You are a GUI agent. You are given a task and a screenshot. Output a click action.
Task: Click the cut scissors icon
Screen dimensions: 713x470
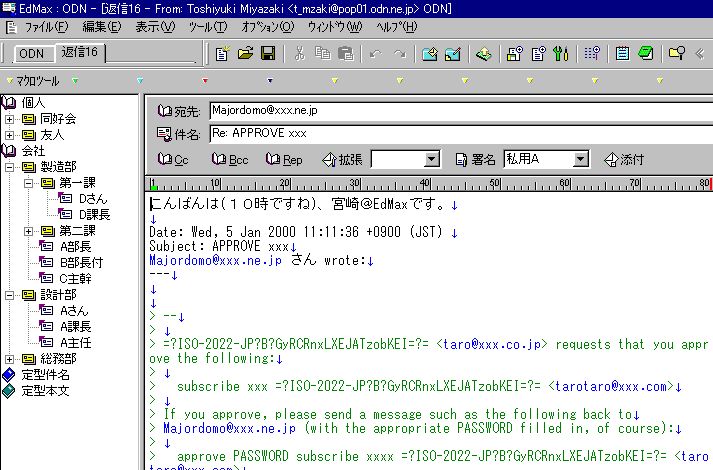tap(300, 54)
